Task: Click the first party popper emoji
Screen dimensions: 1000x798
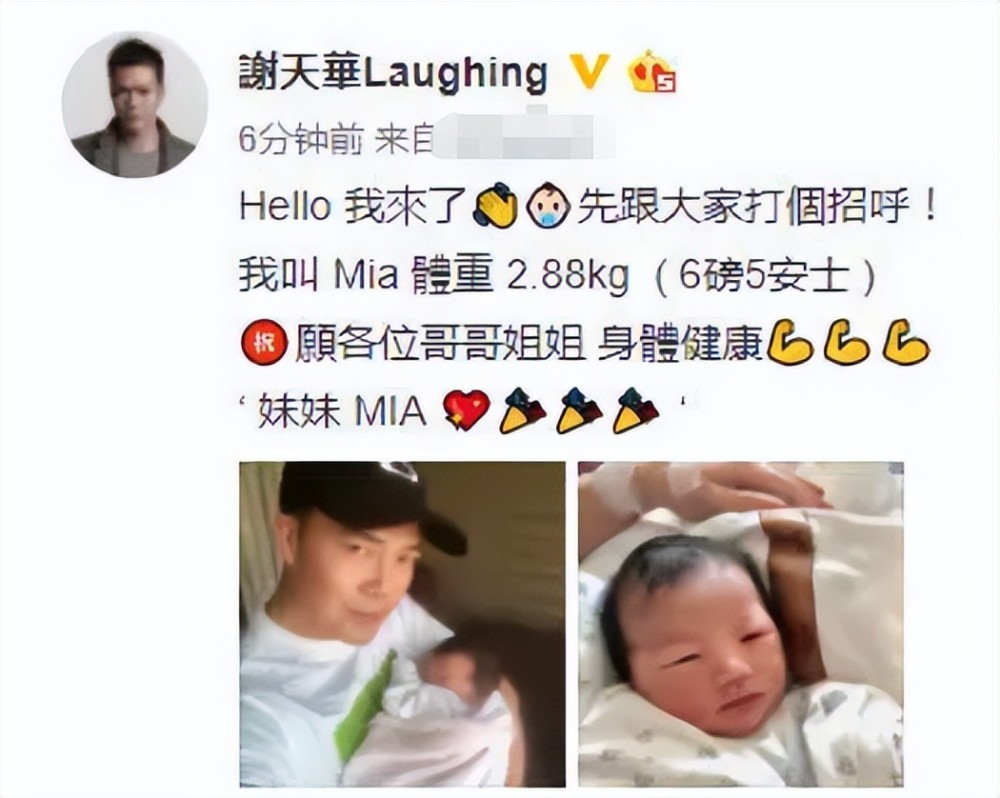Action: point(523,411)
